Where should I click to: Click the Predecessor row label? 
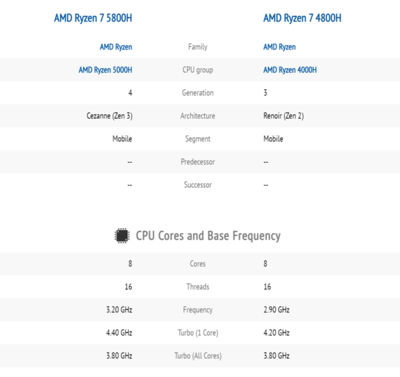[x=198, y=162]
